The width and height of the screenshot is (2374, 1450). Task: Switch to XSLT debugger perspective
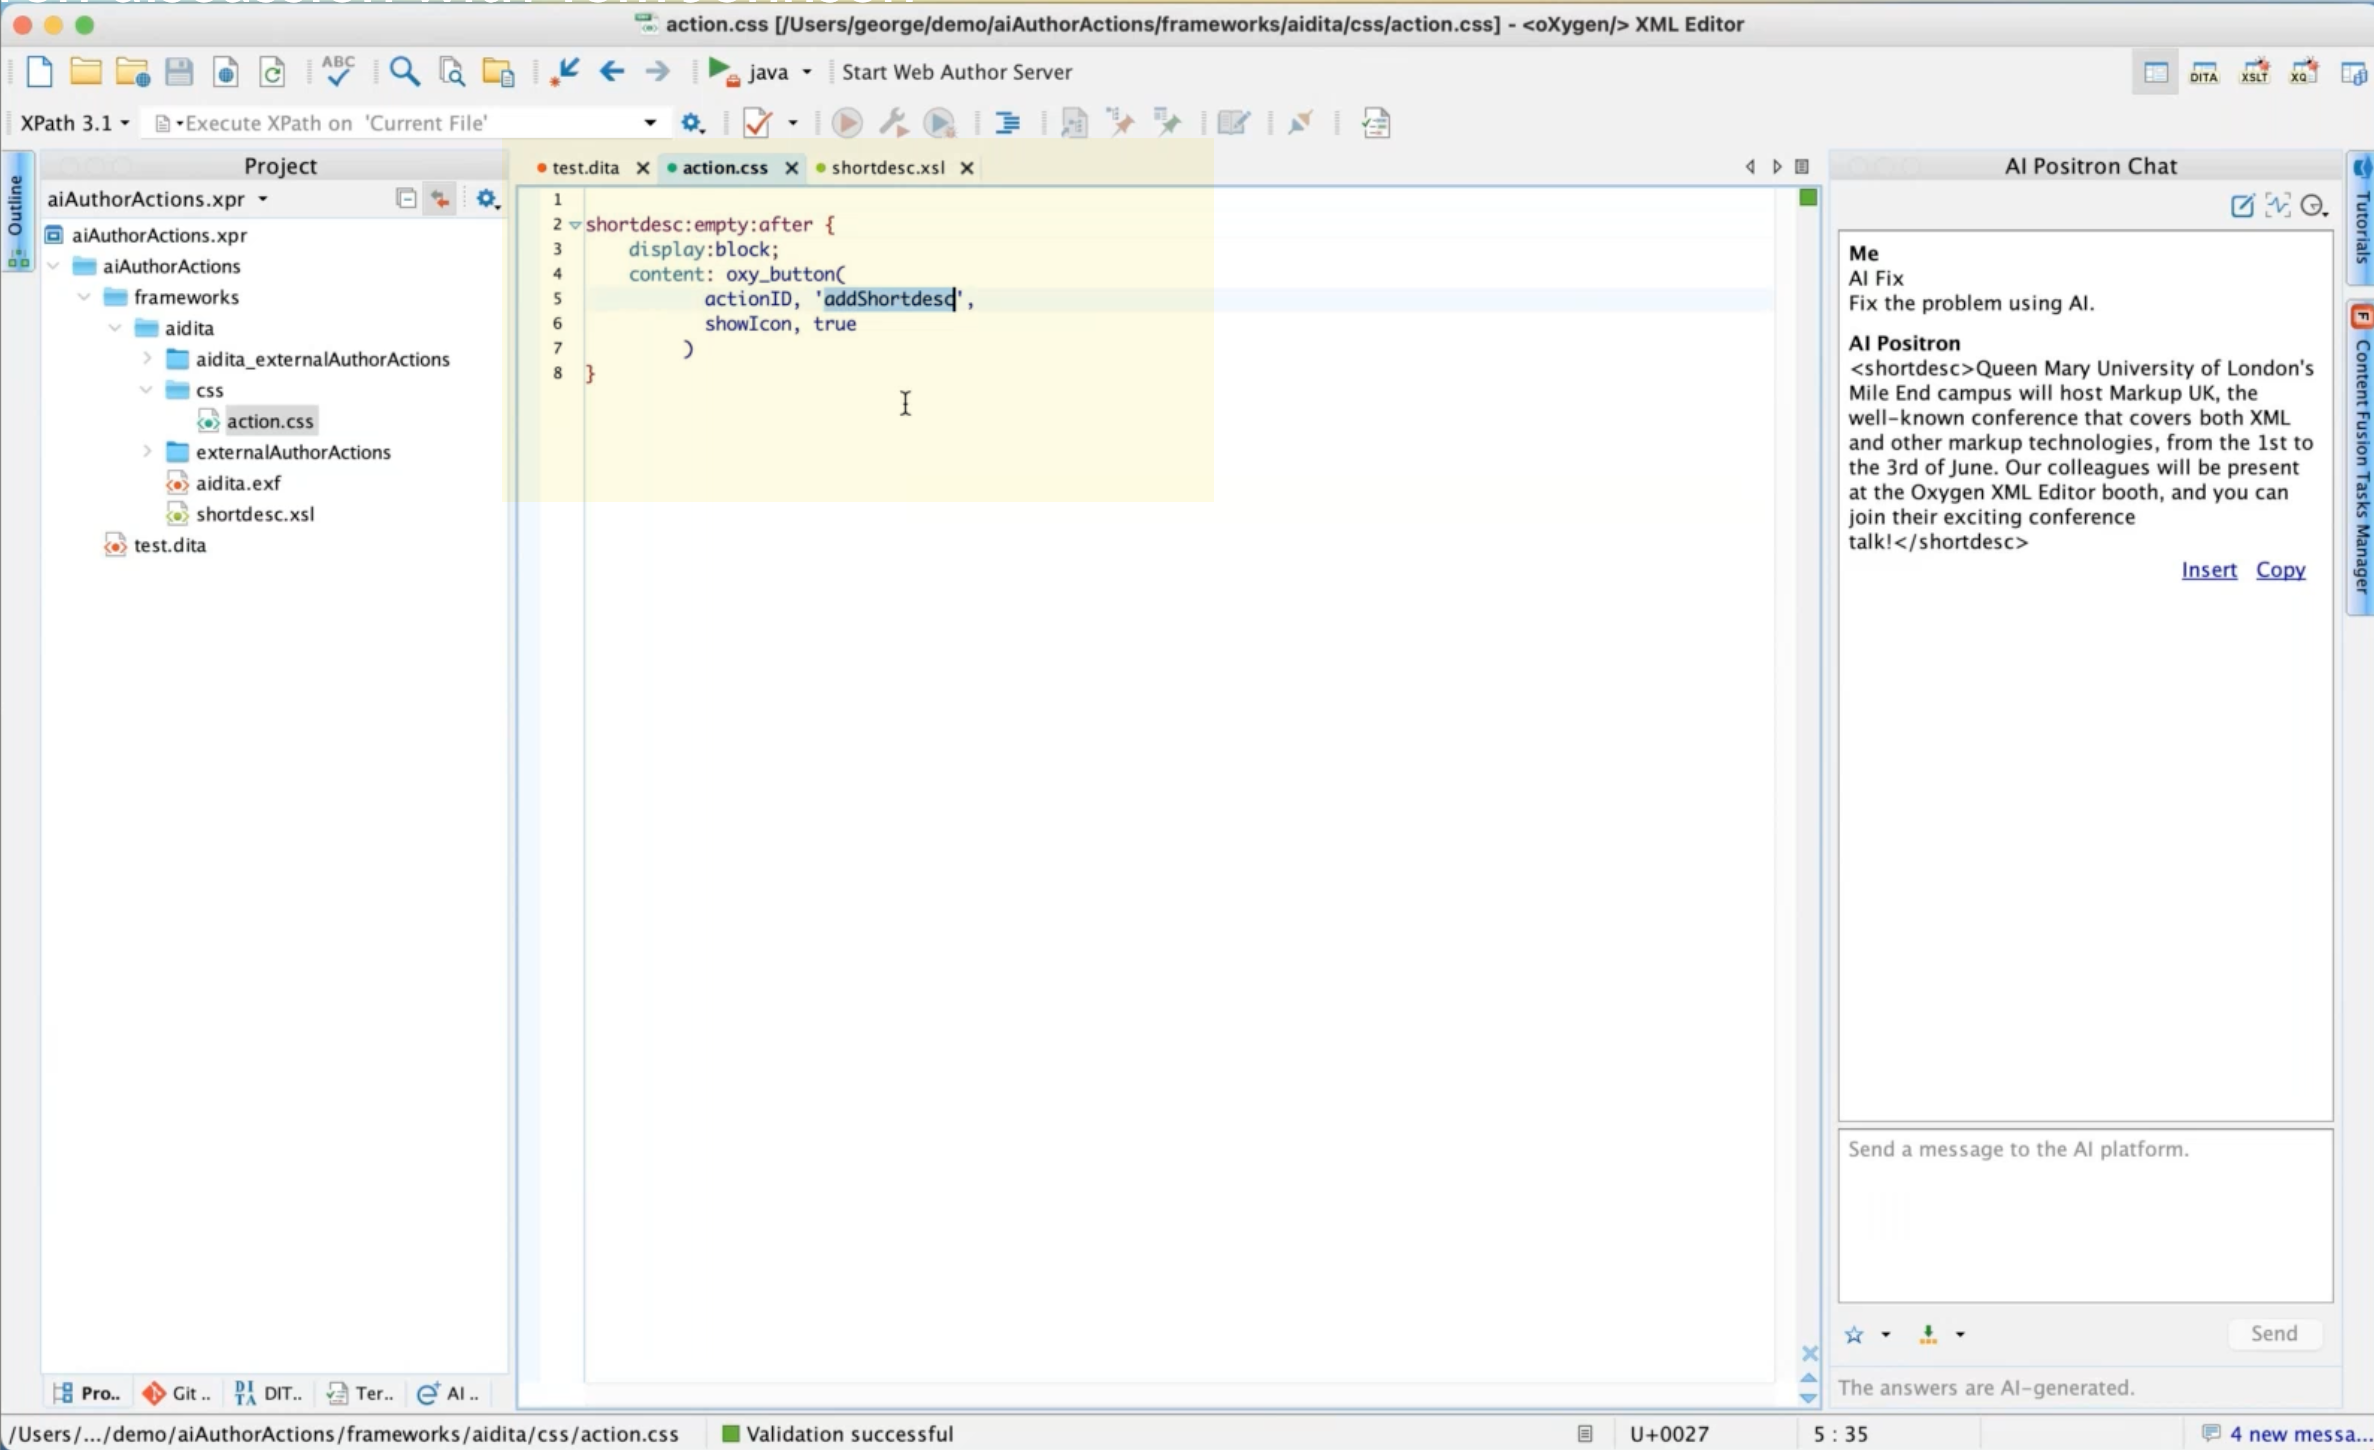(2254, 73)
